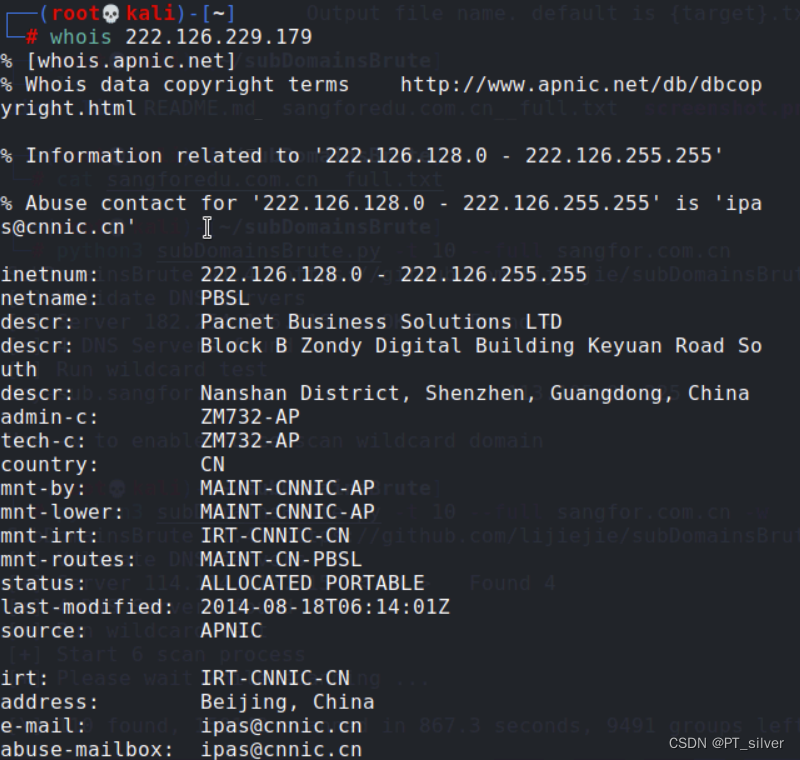This screenshot has width=800, height=760.
Task: Click the skull icon in the prompt
Action: click(111, 14)
